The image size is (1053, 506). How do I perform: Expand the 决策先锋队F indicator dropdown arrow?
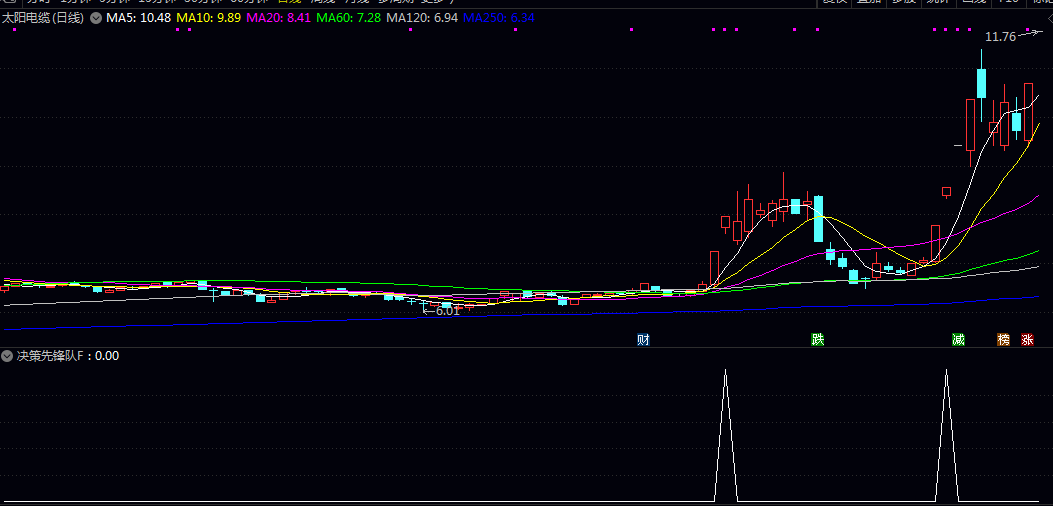tap(8, 355)
